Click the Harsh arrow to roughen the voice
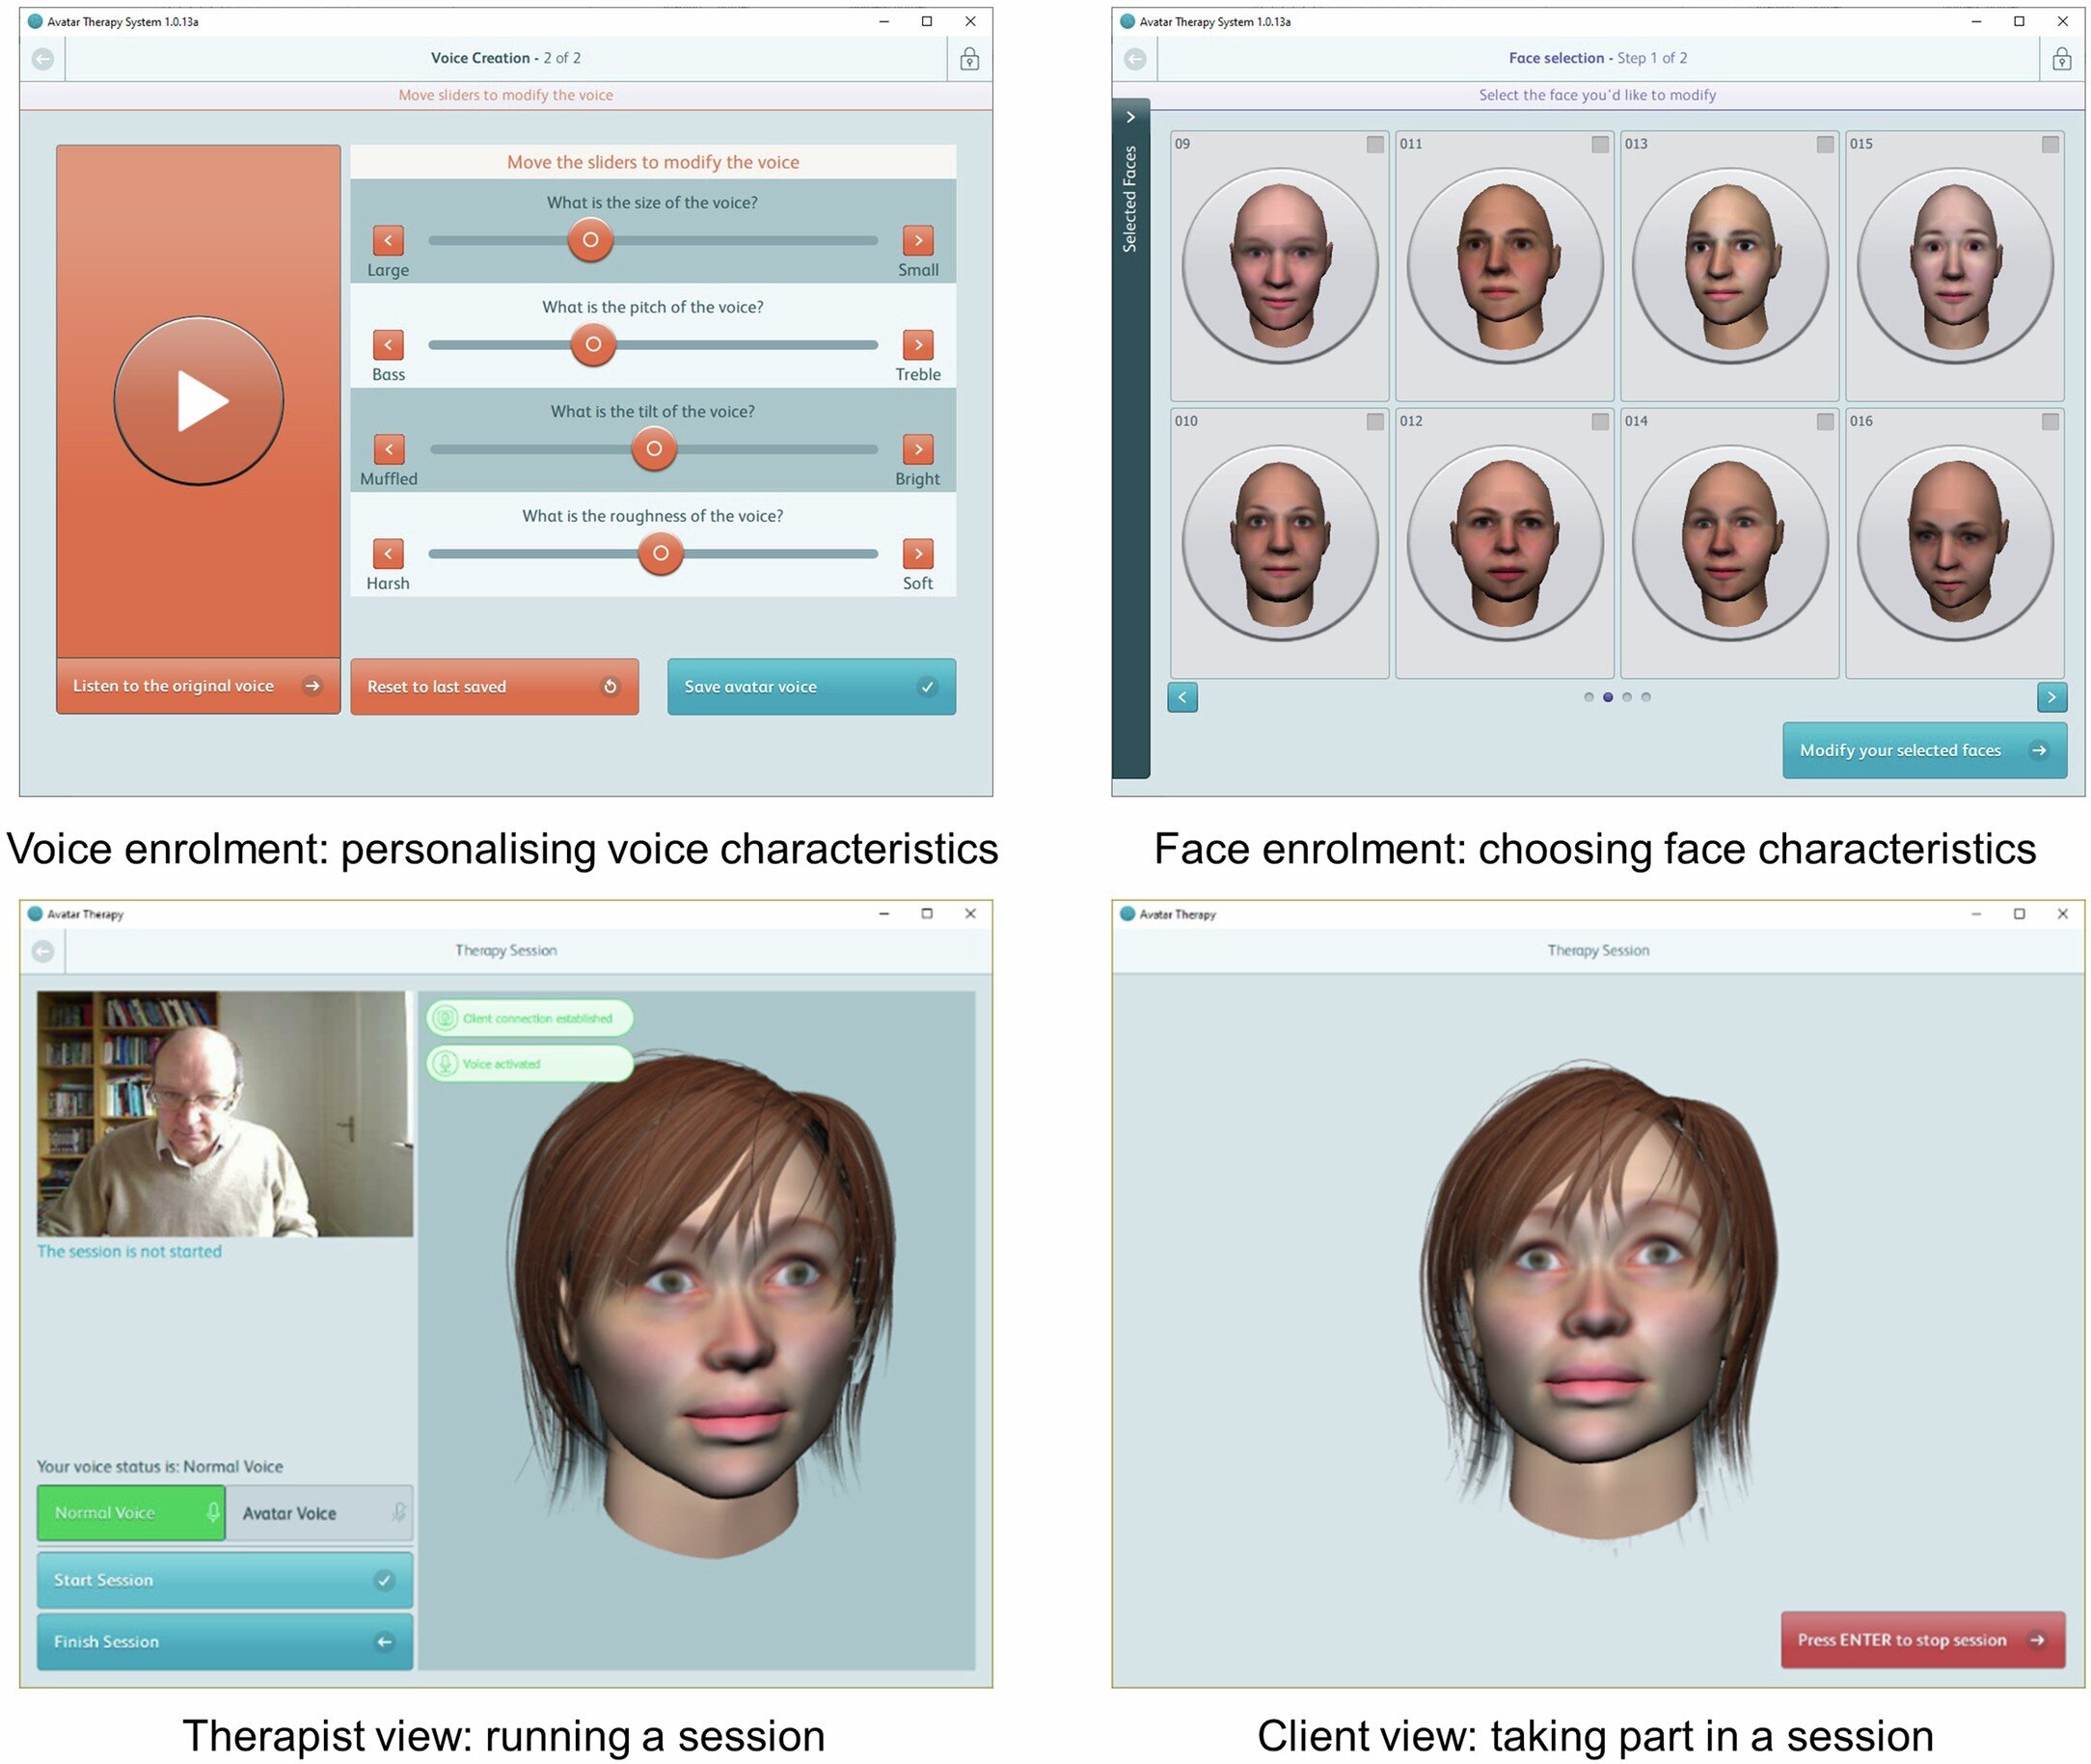 (x=388, y=553)
